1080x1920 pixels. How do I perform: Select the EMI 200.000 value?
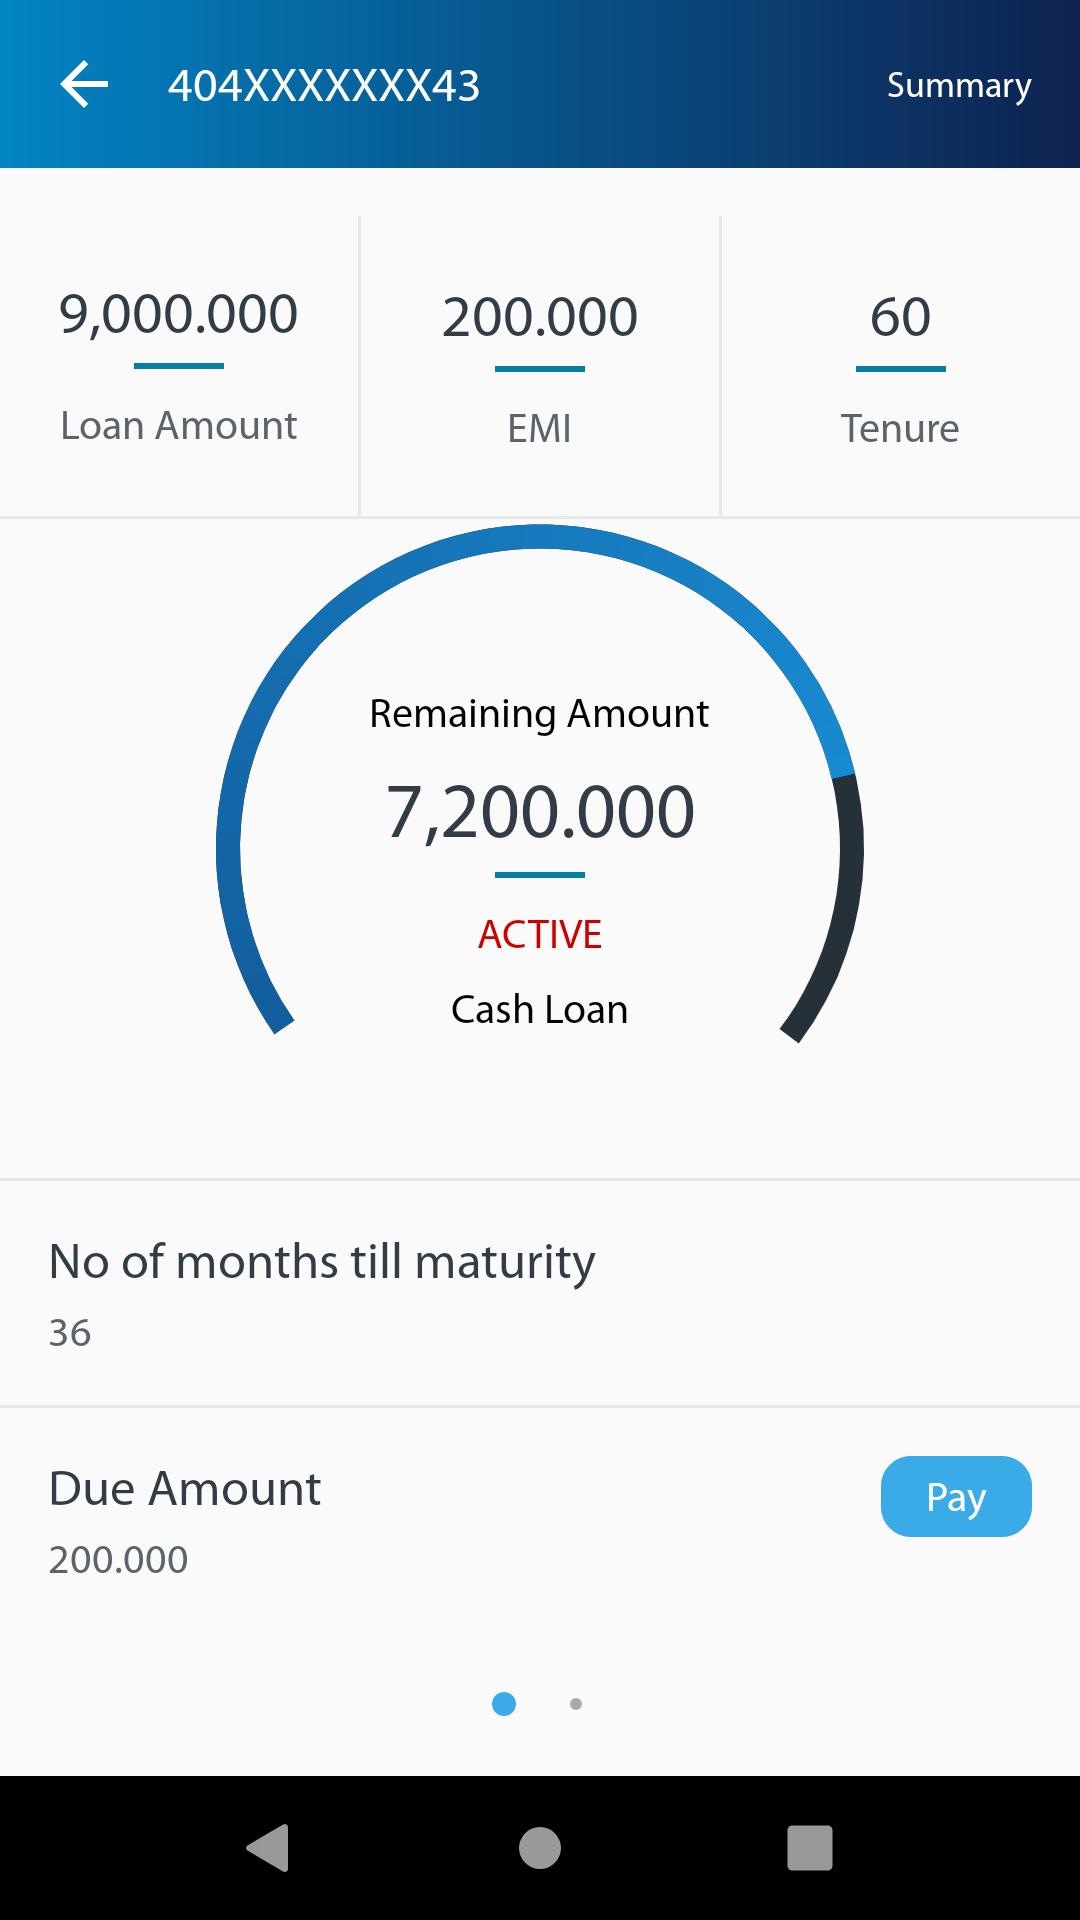(x=540, y=317)
